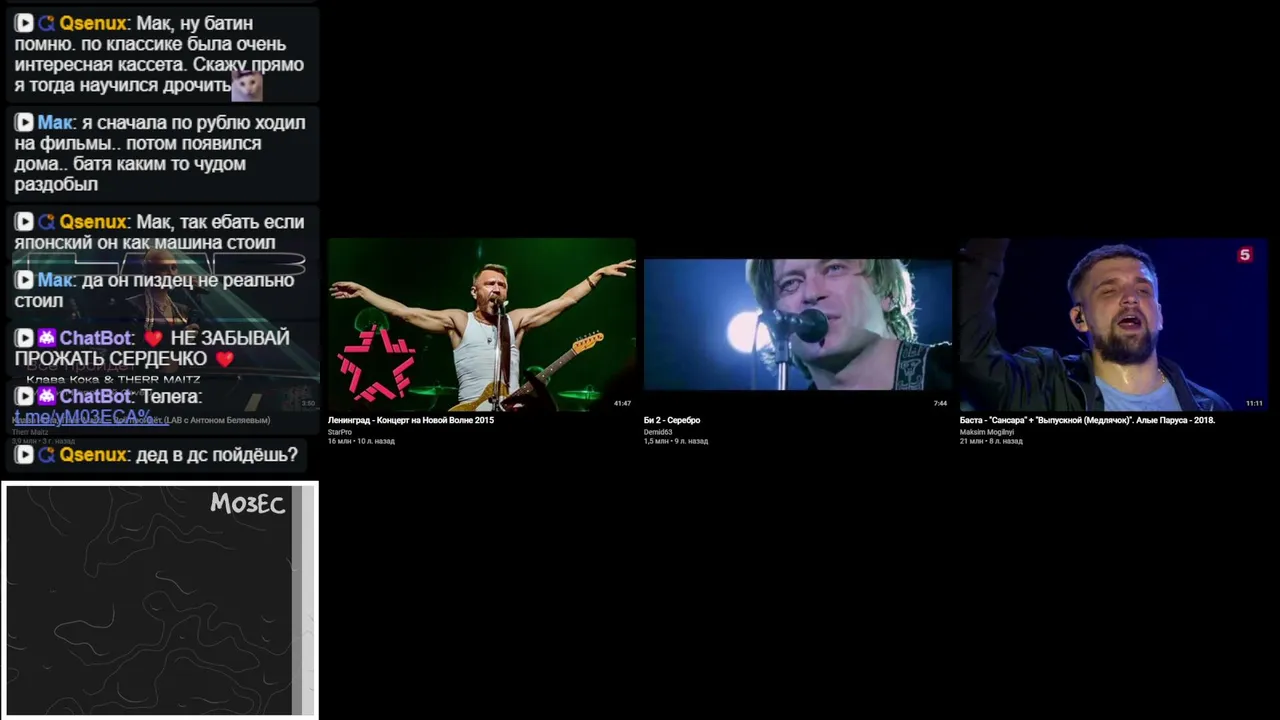This screenshot has width=1280, height=720.
Task: Click ChatBot username in "НЕ ЗАБЫВАЙ" message
Action: (x=96, y=338)
